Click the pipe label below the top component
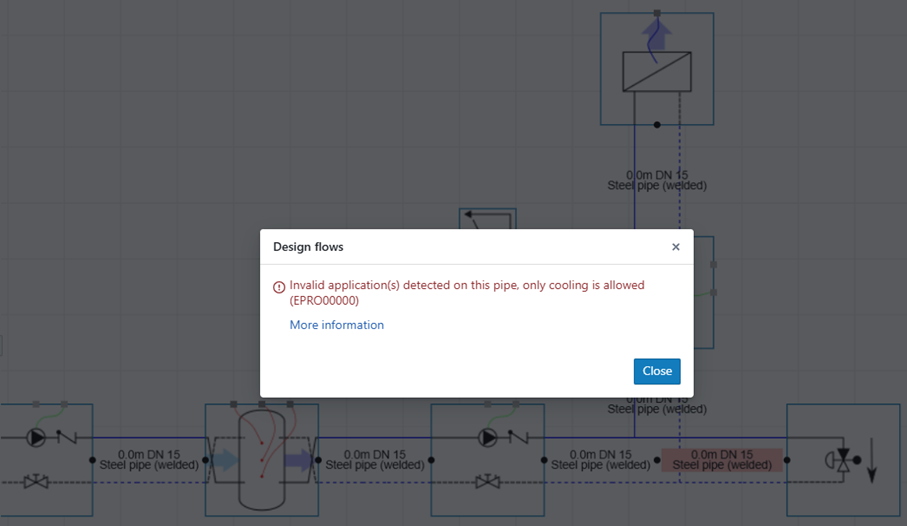The height and width of the screenshot is (526, 907). 656,180
